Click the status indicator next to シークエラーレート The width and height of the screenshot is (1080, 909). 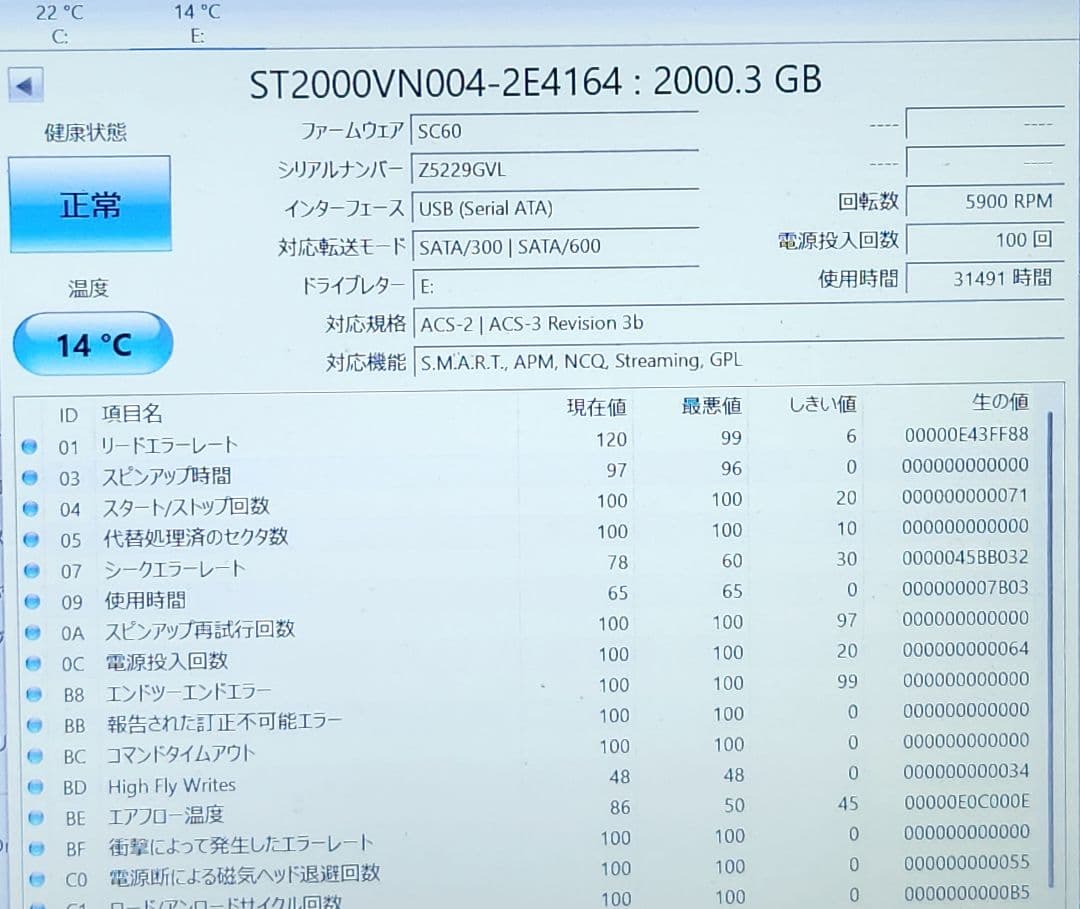click(x=30, y=570)
